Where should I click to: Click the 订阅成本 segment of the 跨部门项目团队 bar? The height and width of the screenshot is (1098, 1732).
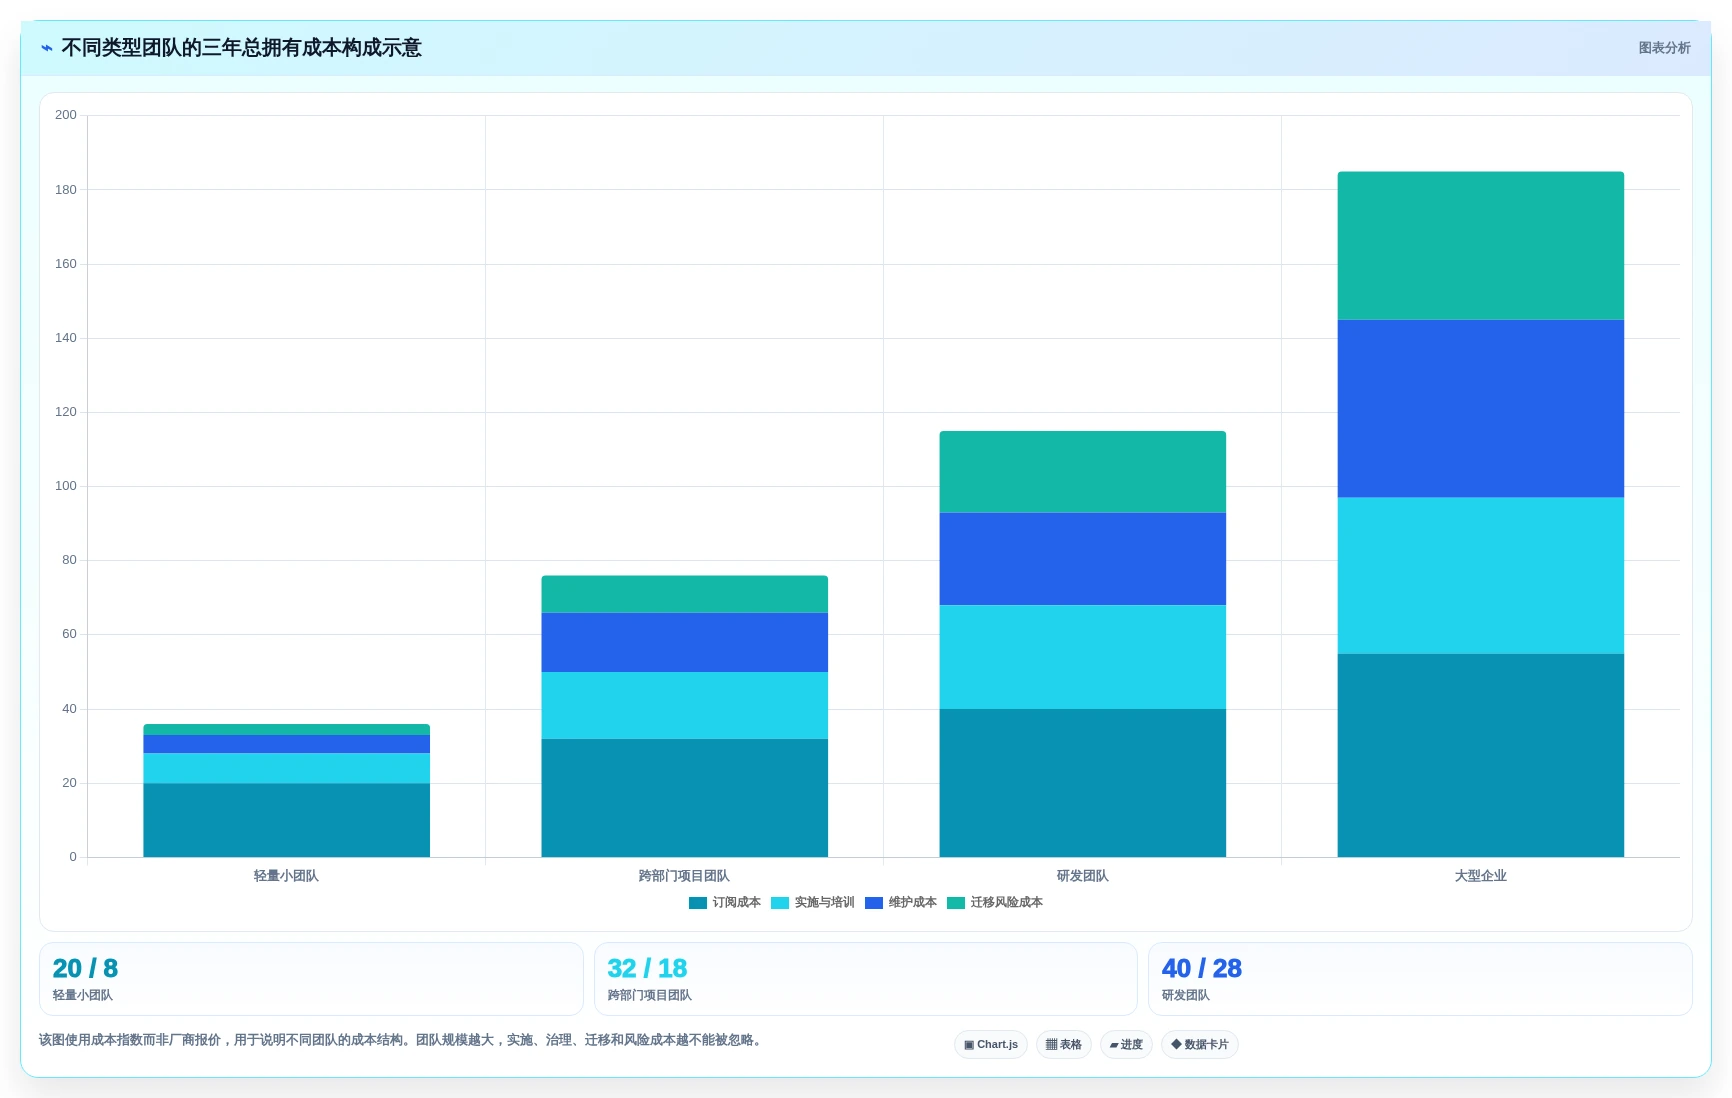click(x=685, y=798)
